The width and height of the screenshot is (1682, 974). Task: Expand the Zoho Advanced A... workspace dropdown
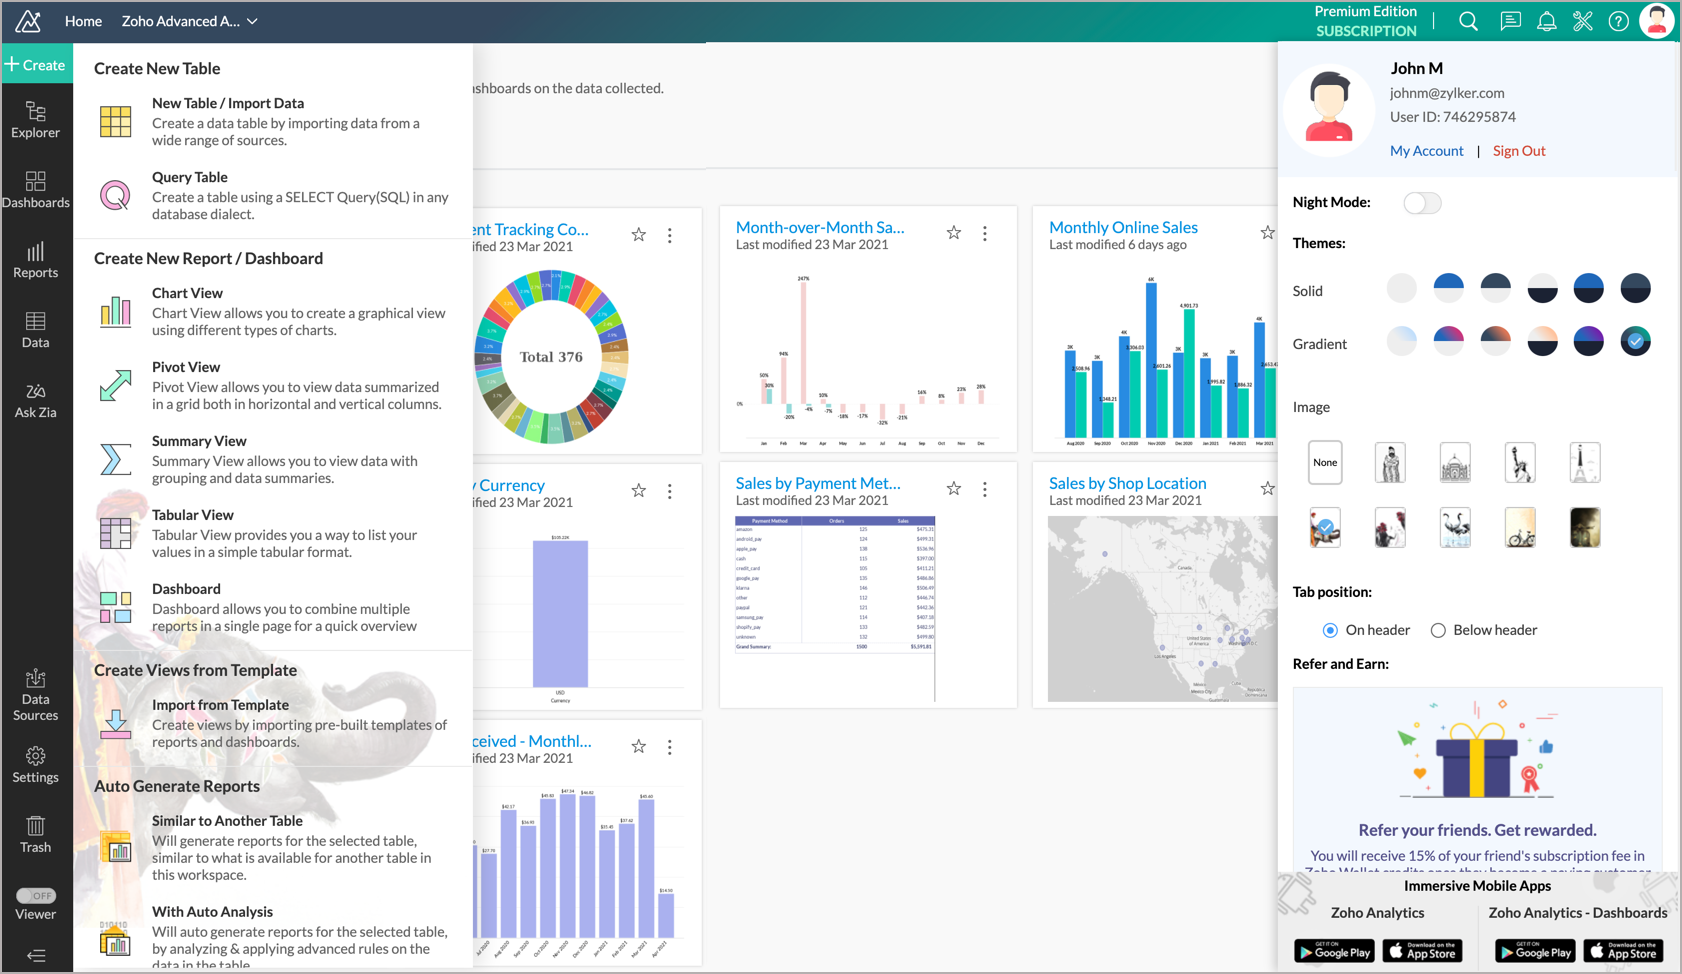(190, 21)
